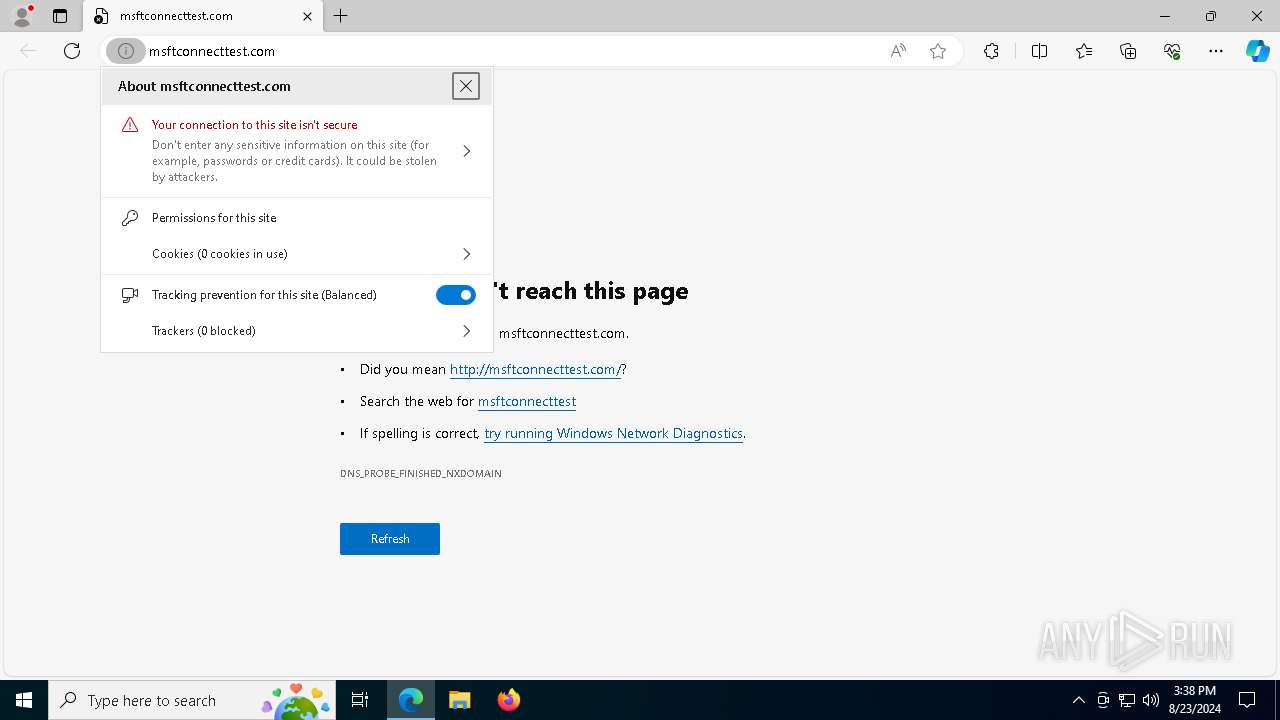The width and height of the screenshot is (1280, 720).
Task: Open Task View on taskbar
Action: click(360, 700)
